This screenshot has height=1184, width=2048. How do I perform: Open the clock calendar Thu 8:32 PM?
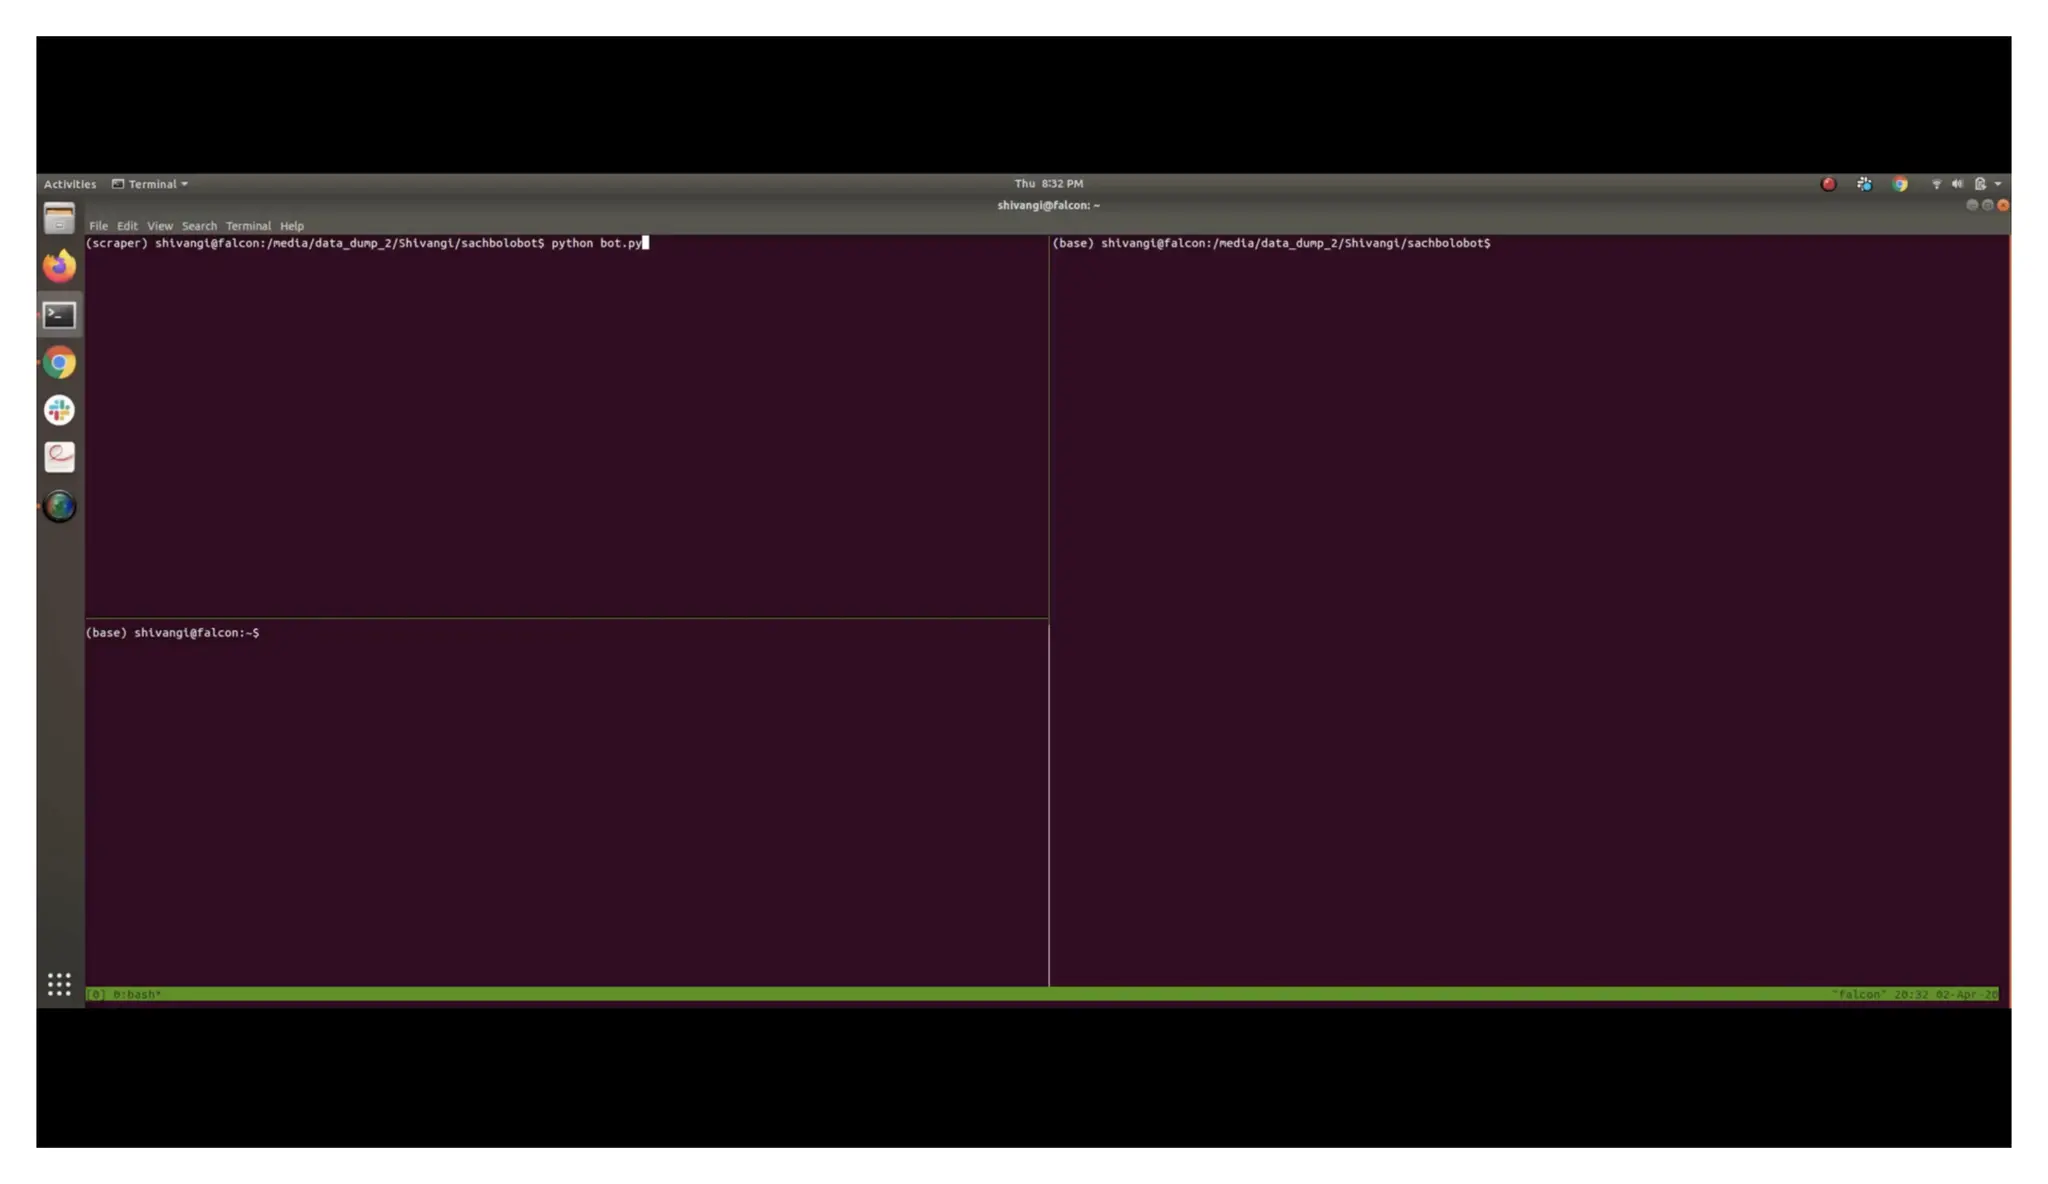coord(1048,184)
